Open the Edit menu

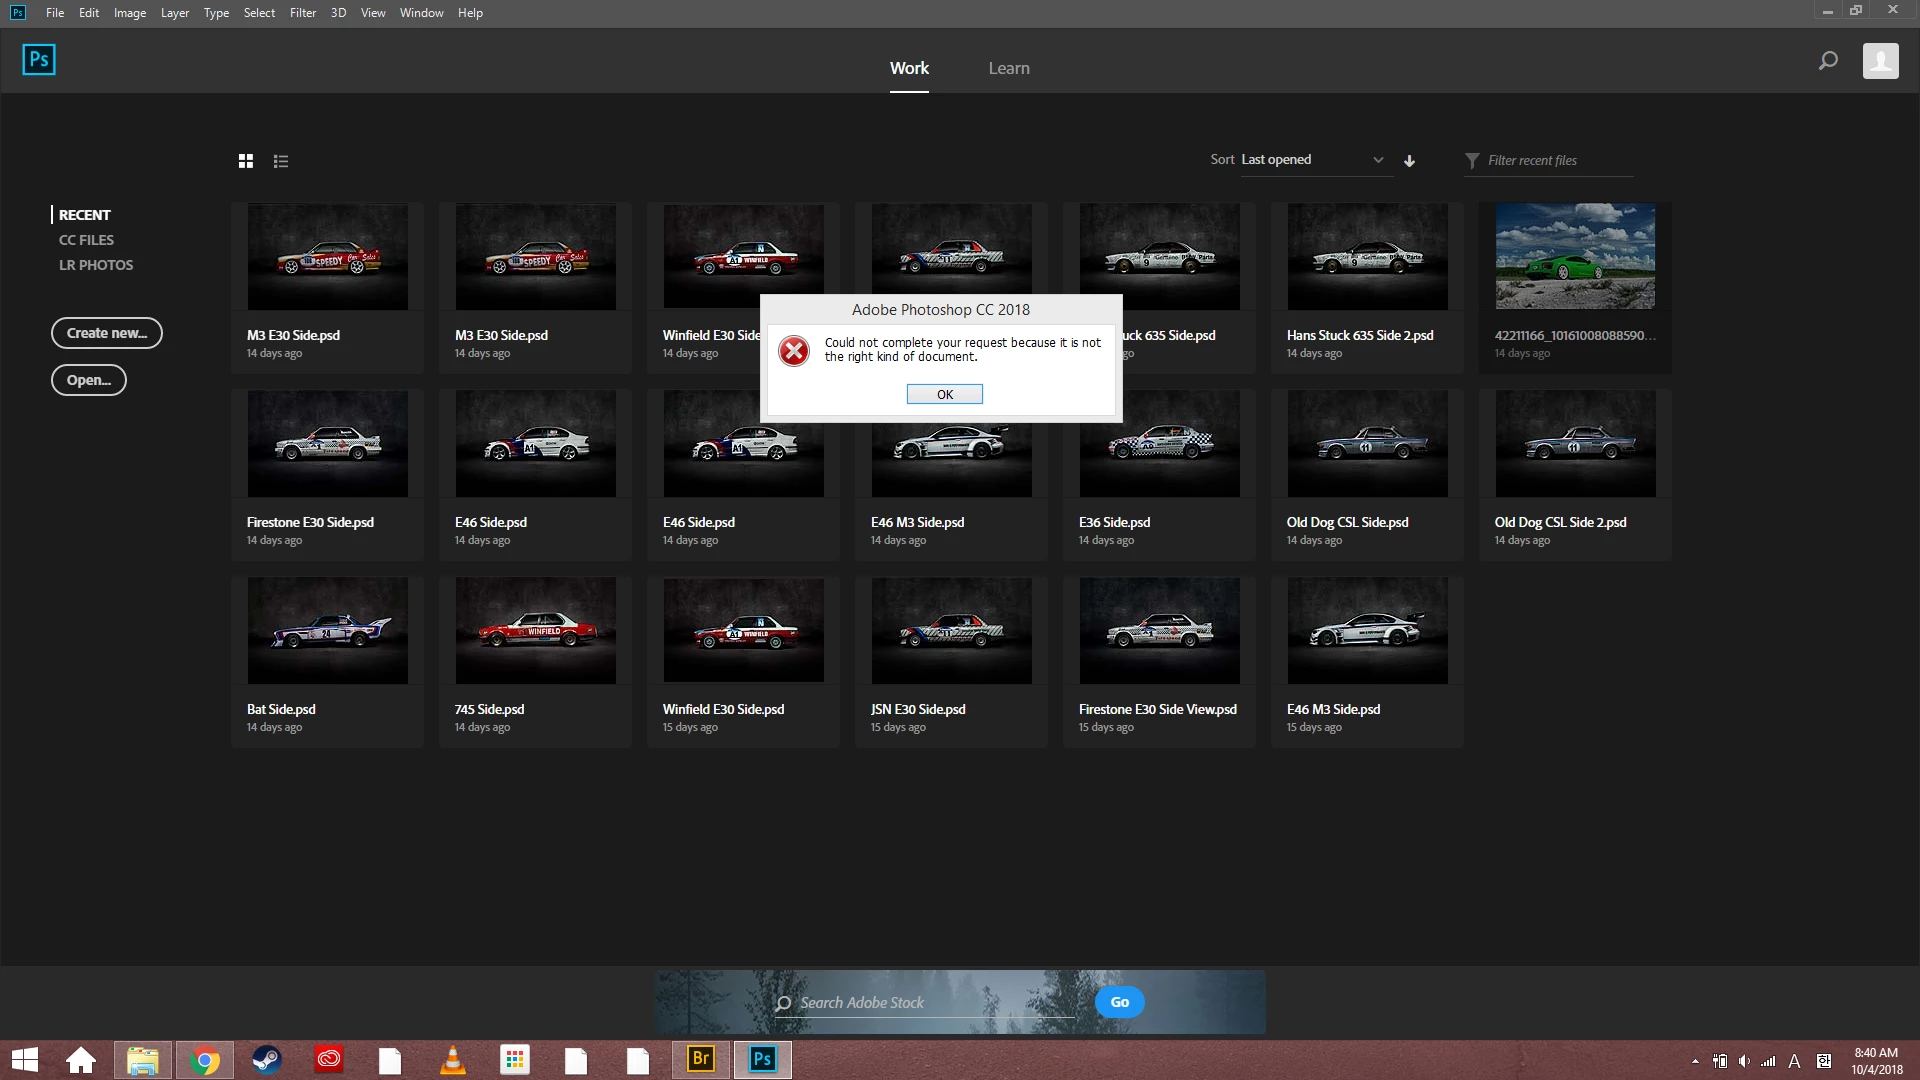[x=89, y=13]
